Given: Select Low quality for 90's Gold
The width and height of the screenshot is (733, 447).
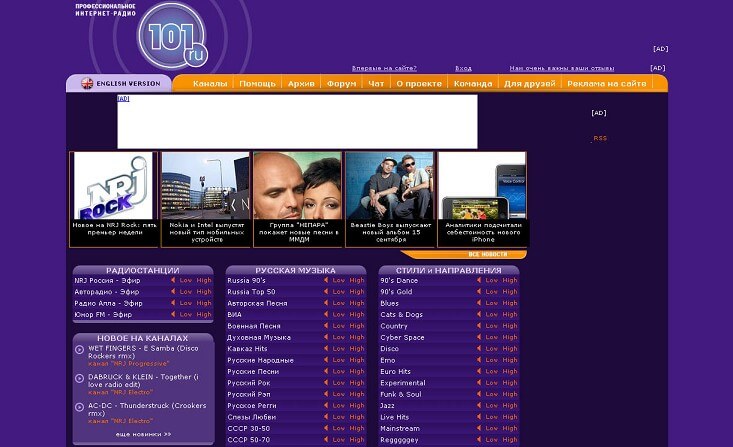Looking at the screenshot, I should [x=492, y=291].
